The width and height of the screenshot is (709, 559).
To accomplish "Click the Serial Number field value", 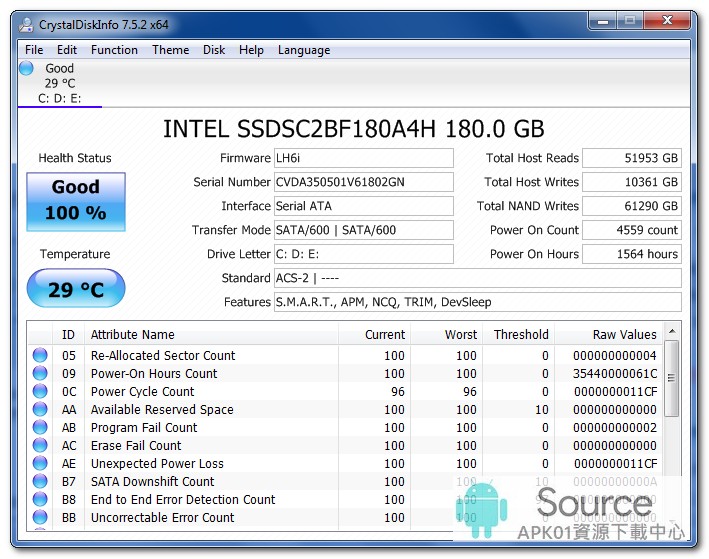I will click(x=364, y=182).
